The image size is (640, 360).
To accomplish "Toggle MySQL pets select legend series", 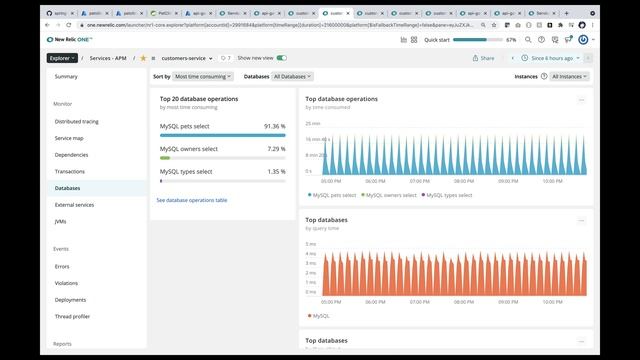I will pyautogui.click(x=331, y=195).
